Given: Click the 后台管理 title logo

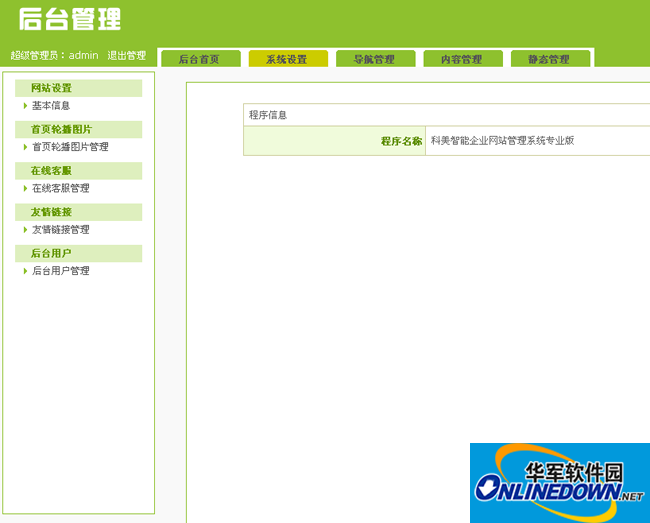Looking at the screenshot, I should [69, 19].
